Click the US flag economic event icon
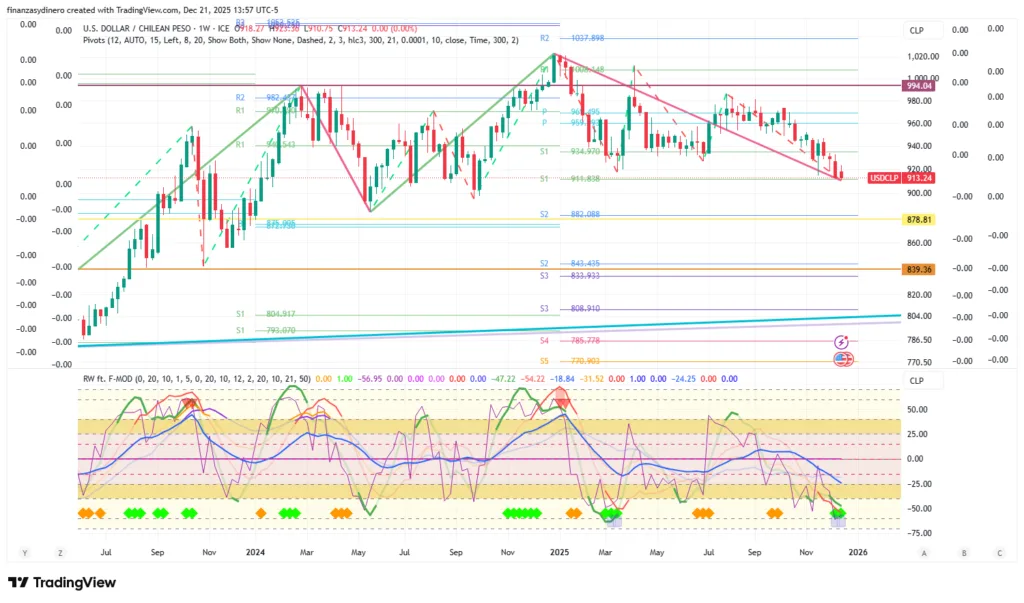 point(842,358)
